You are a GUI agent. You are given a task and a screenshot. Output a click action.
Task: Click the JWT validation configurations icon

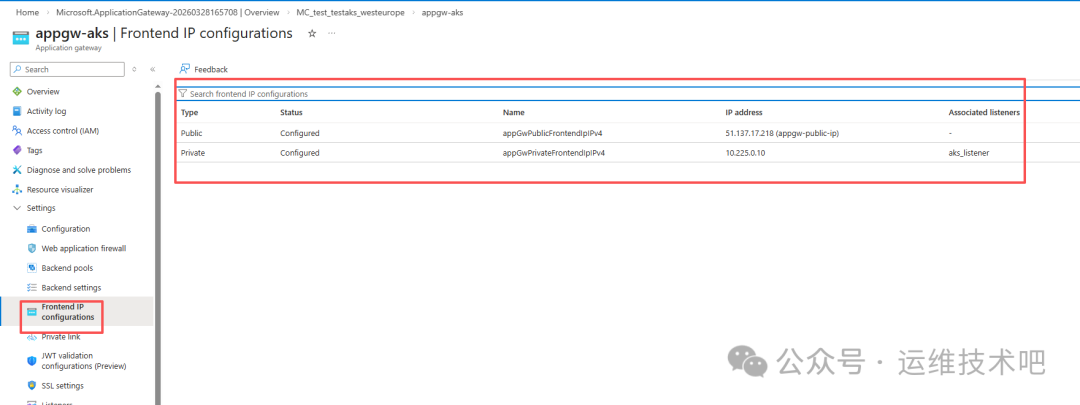32,361
